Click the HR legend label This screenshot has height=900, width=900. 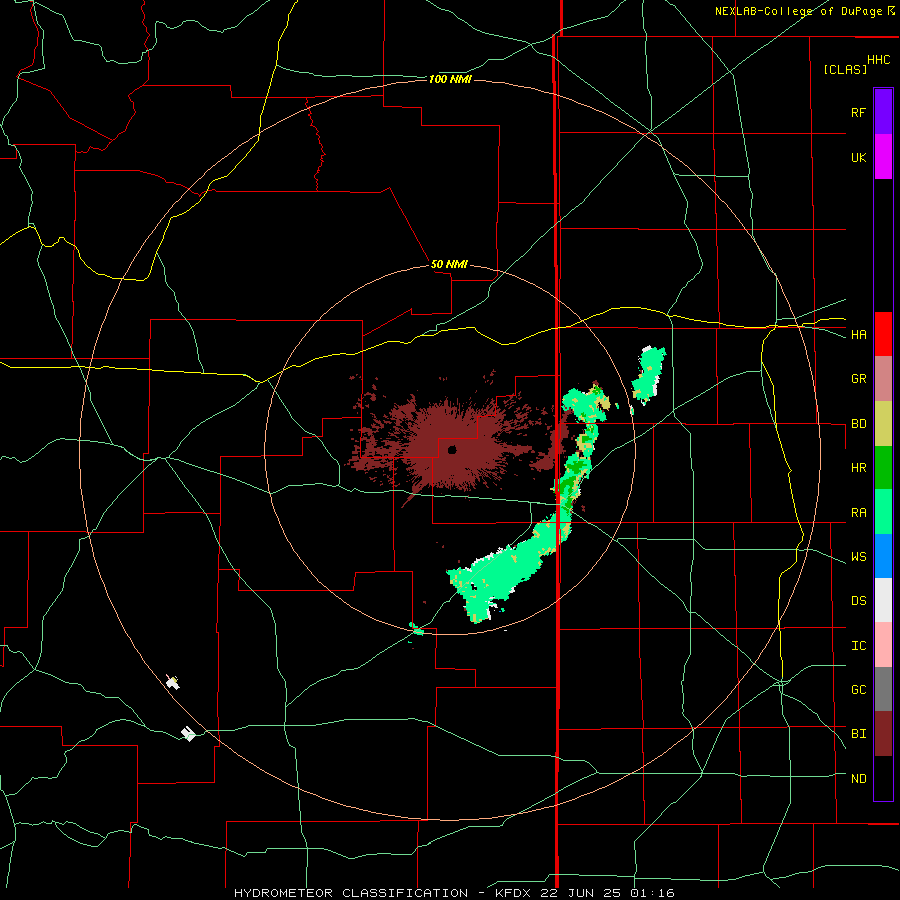(x=858, y=468)
